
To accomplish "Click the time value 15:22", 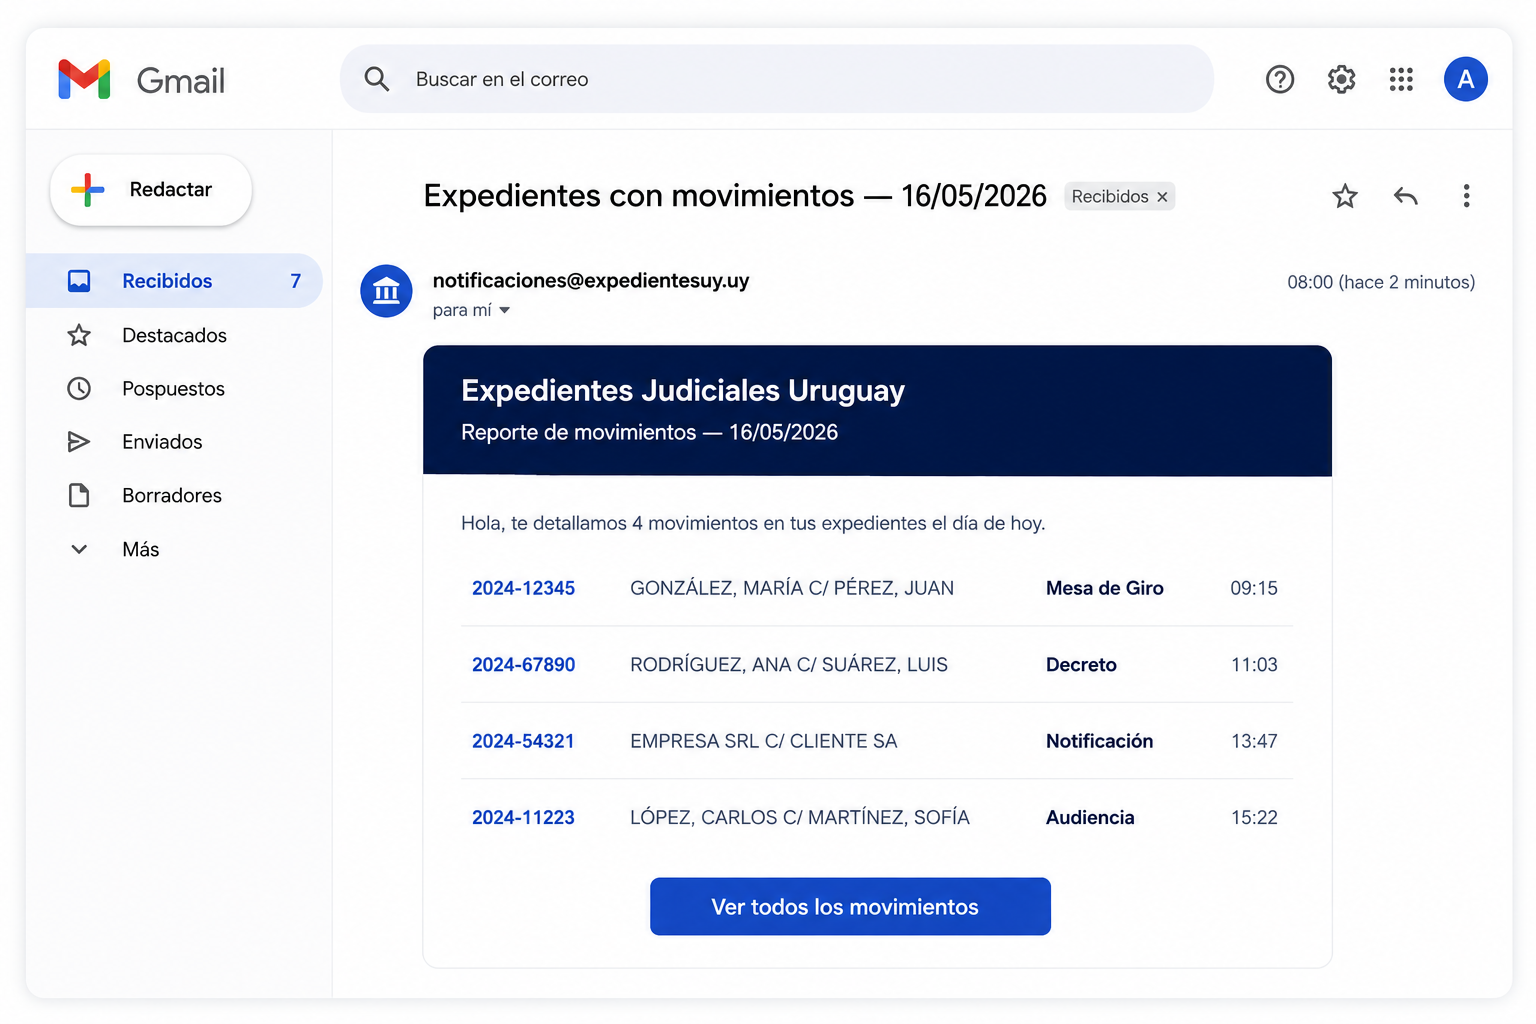I will (1254, 818).
